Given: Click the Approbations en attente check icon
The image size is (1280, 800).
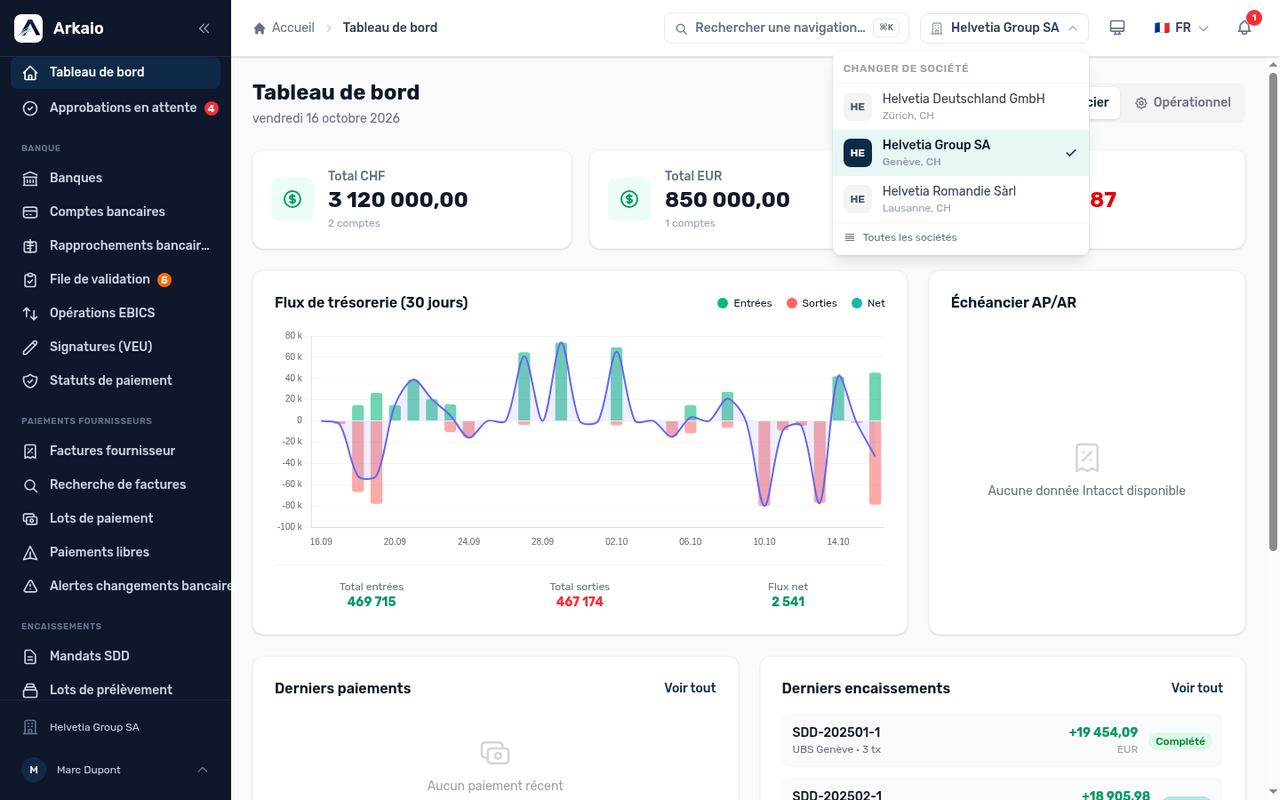Looking at the screenshot, I should coord(30,108).
